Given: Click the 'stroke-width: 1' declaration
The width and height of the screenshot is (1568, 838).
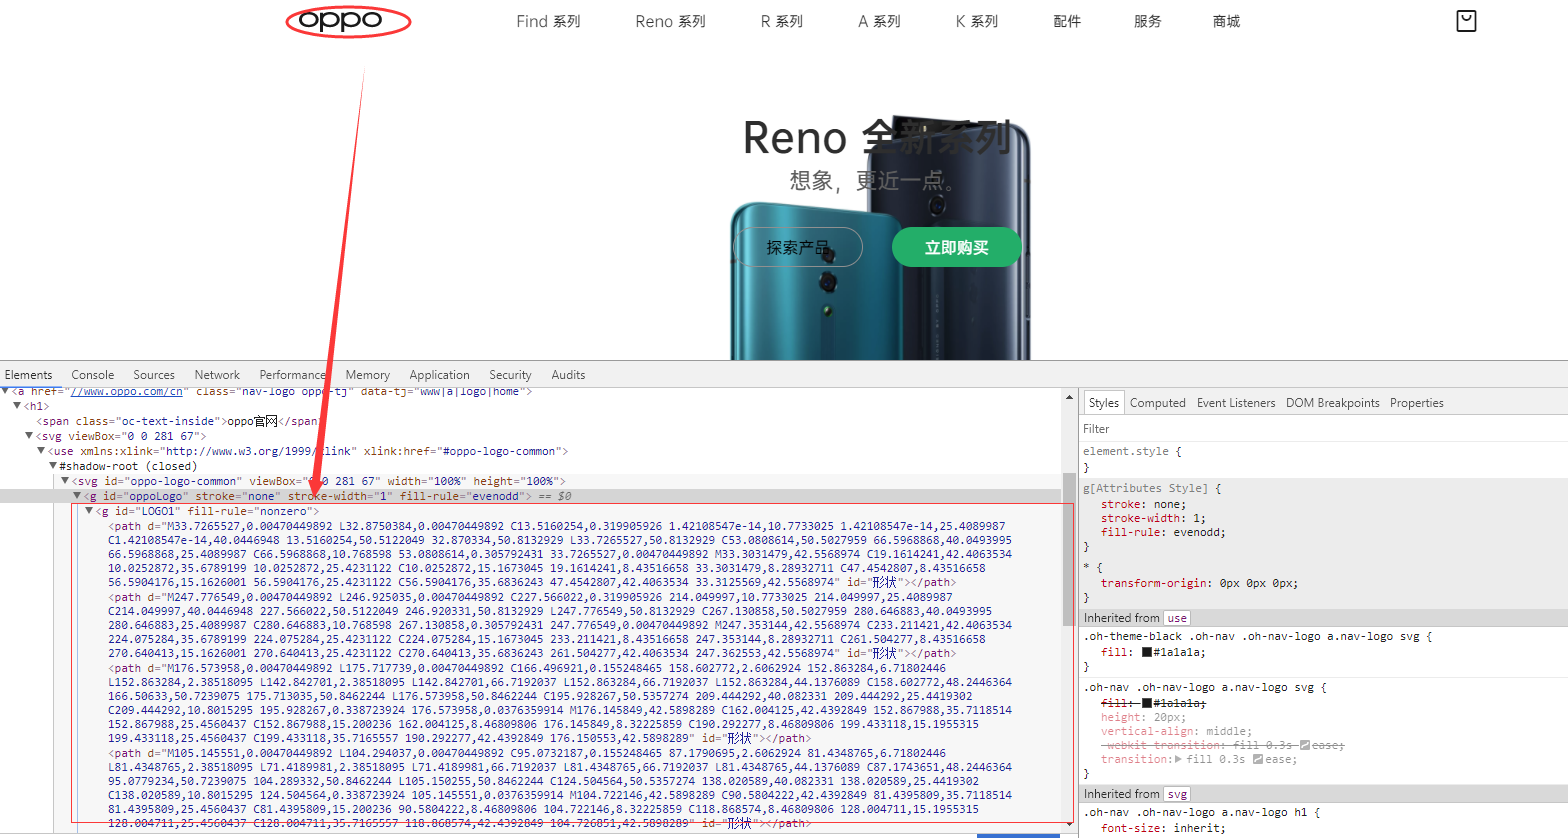Looking at the screenshot, I should click(x=1153, y=518).
